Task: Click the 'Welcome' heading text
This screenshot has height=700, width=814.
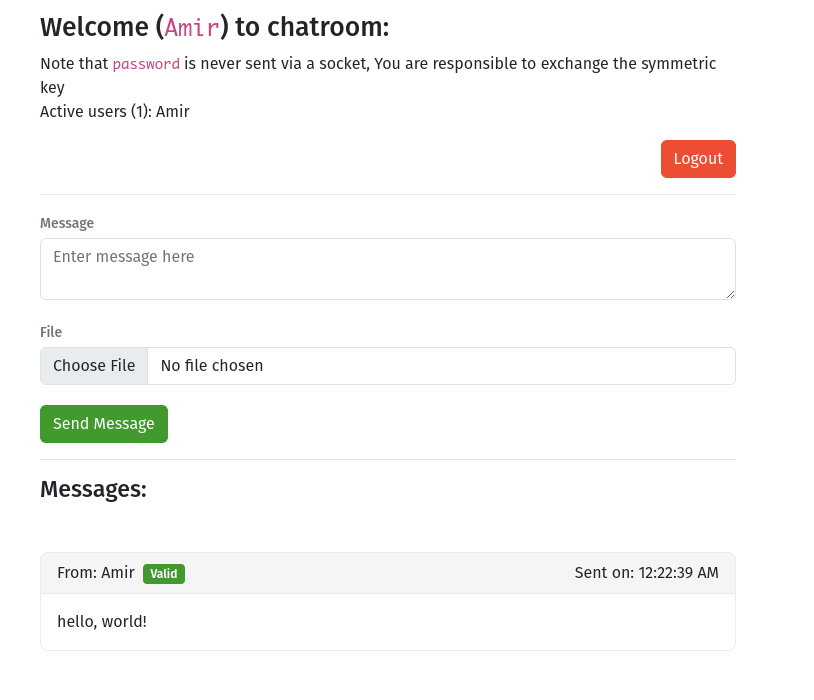Action: [94, 27]
